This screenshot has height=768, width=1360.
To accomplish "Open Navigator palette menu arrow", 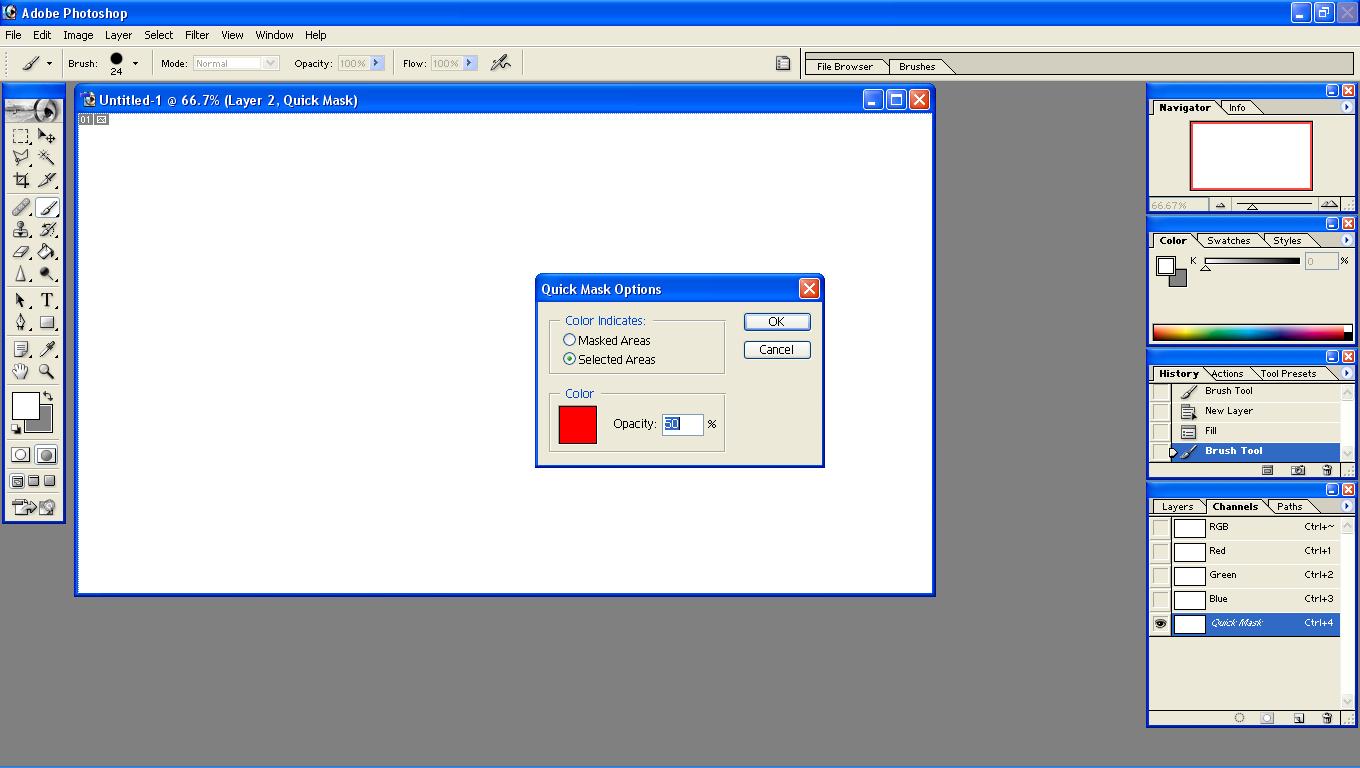I will click(x=1346, y=107).
